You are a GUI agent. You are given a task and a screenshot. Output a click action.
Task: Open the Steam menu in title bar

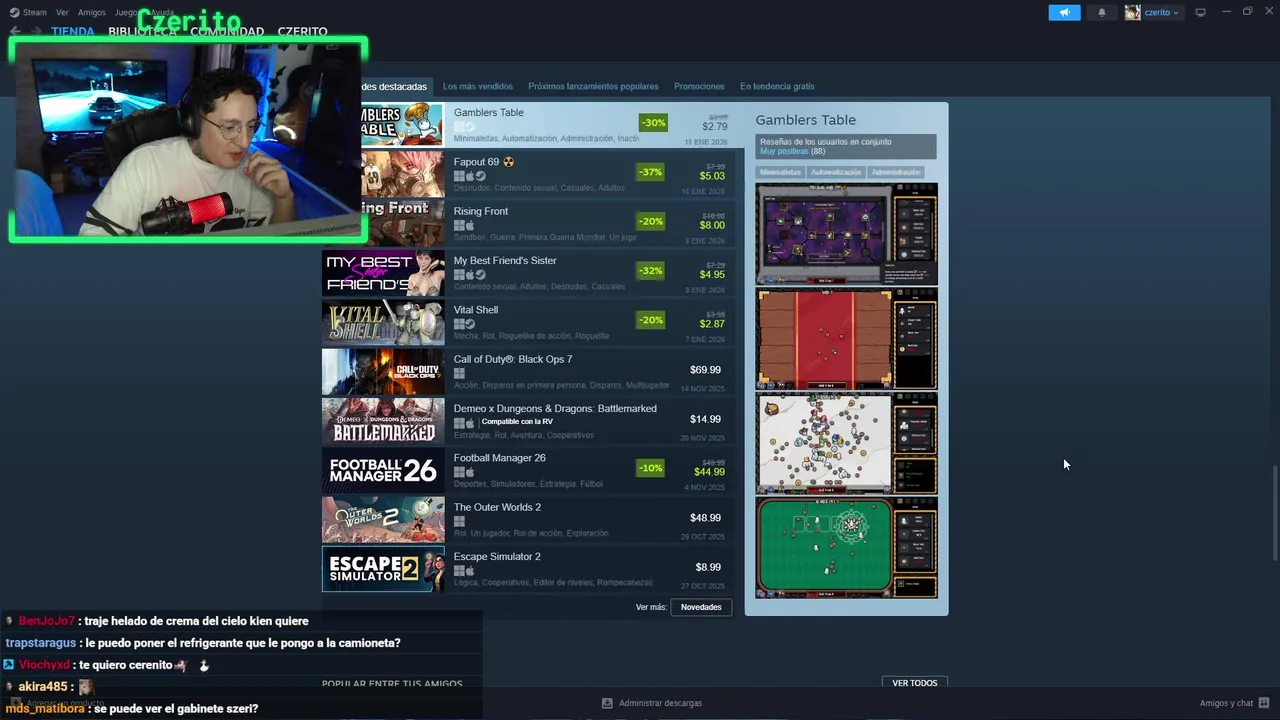[x=29, y=12]
